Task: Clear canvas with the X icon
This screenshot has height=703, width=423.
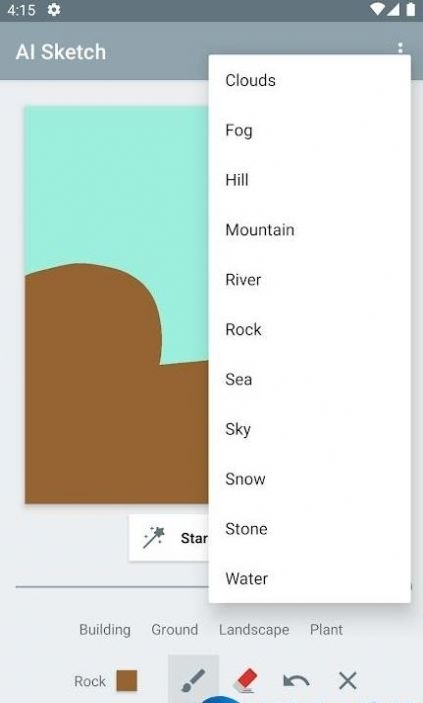Action: click(x=348, y=681)
